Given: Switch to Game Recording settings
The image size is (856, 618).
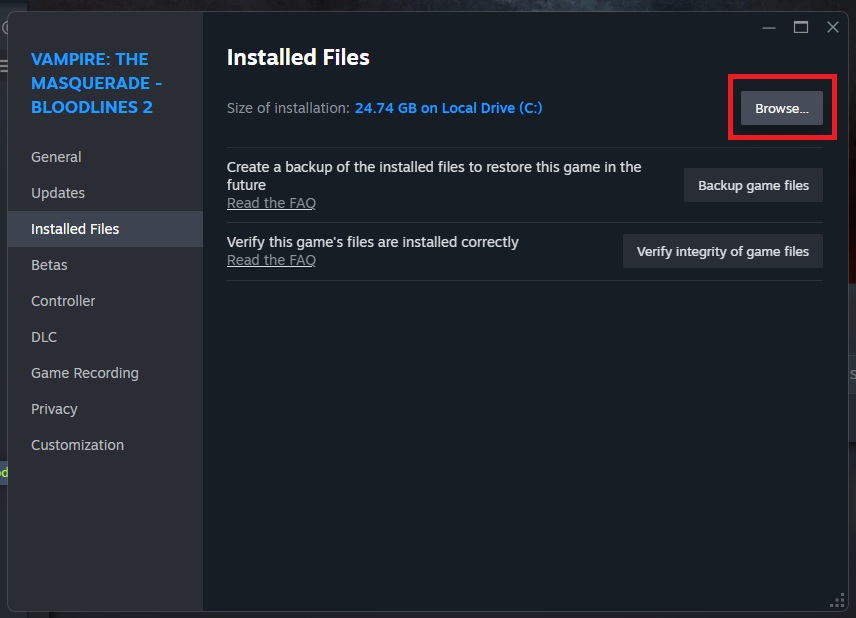Looking at the screenshot, I should tap(85, 373).
